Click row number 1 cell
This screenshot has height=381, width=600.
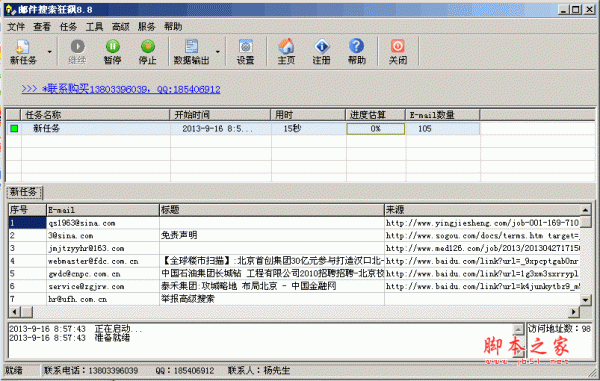28,223
